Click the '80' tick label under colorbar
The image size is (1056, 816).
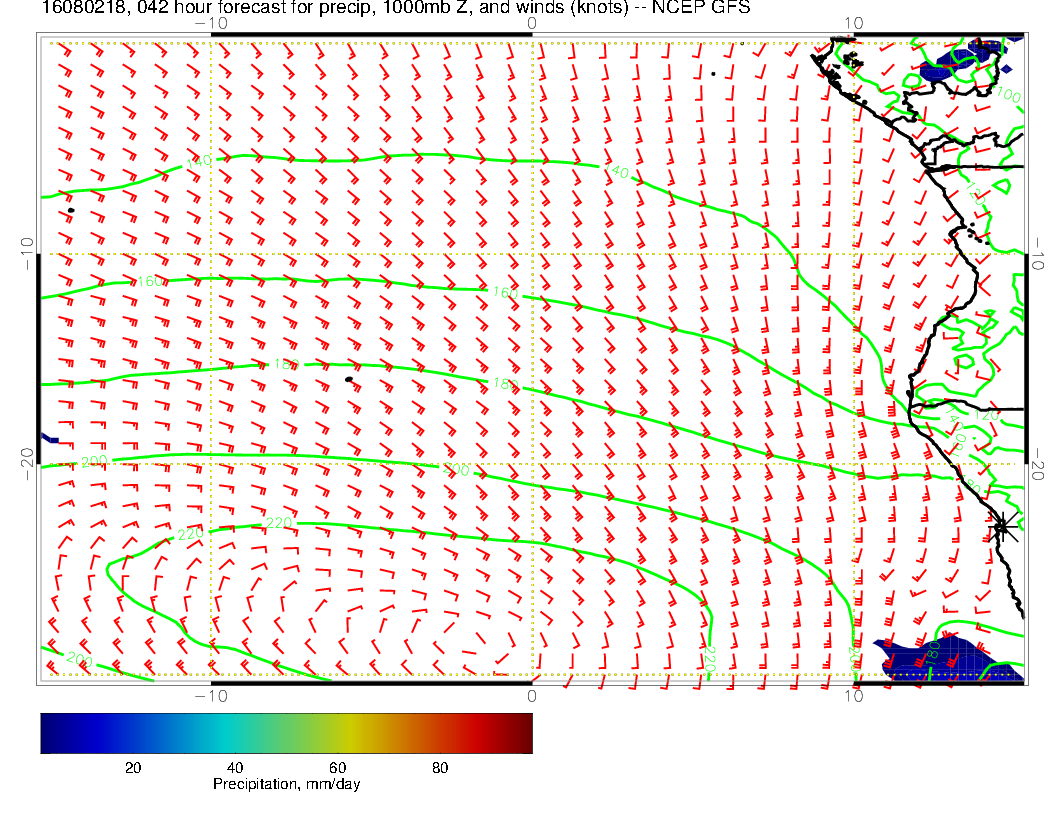pyautogui.click(x=440, y=768)
